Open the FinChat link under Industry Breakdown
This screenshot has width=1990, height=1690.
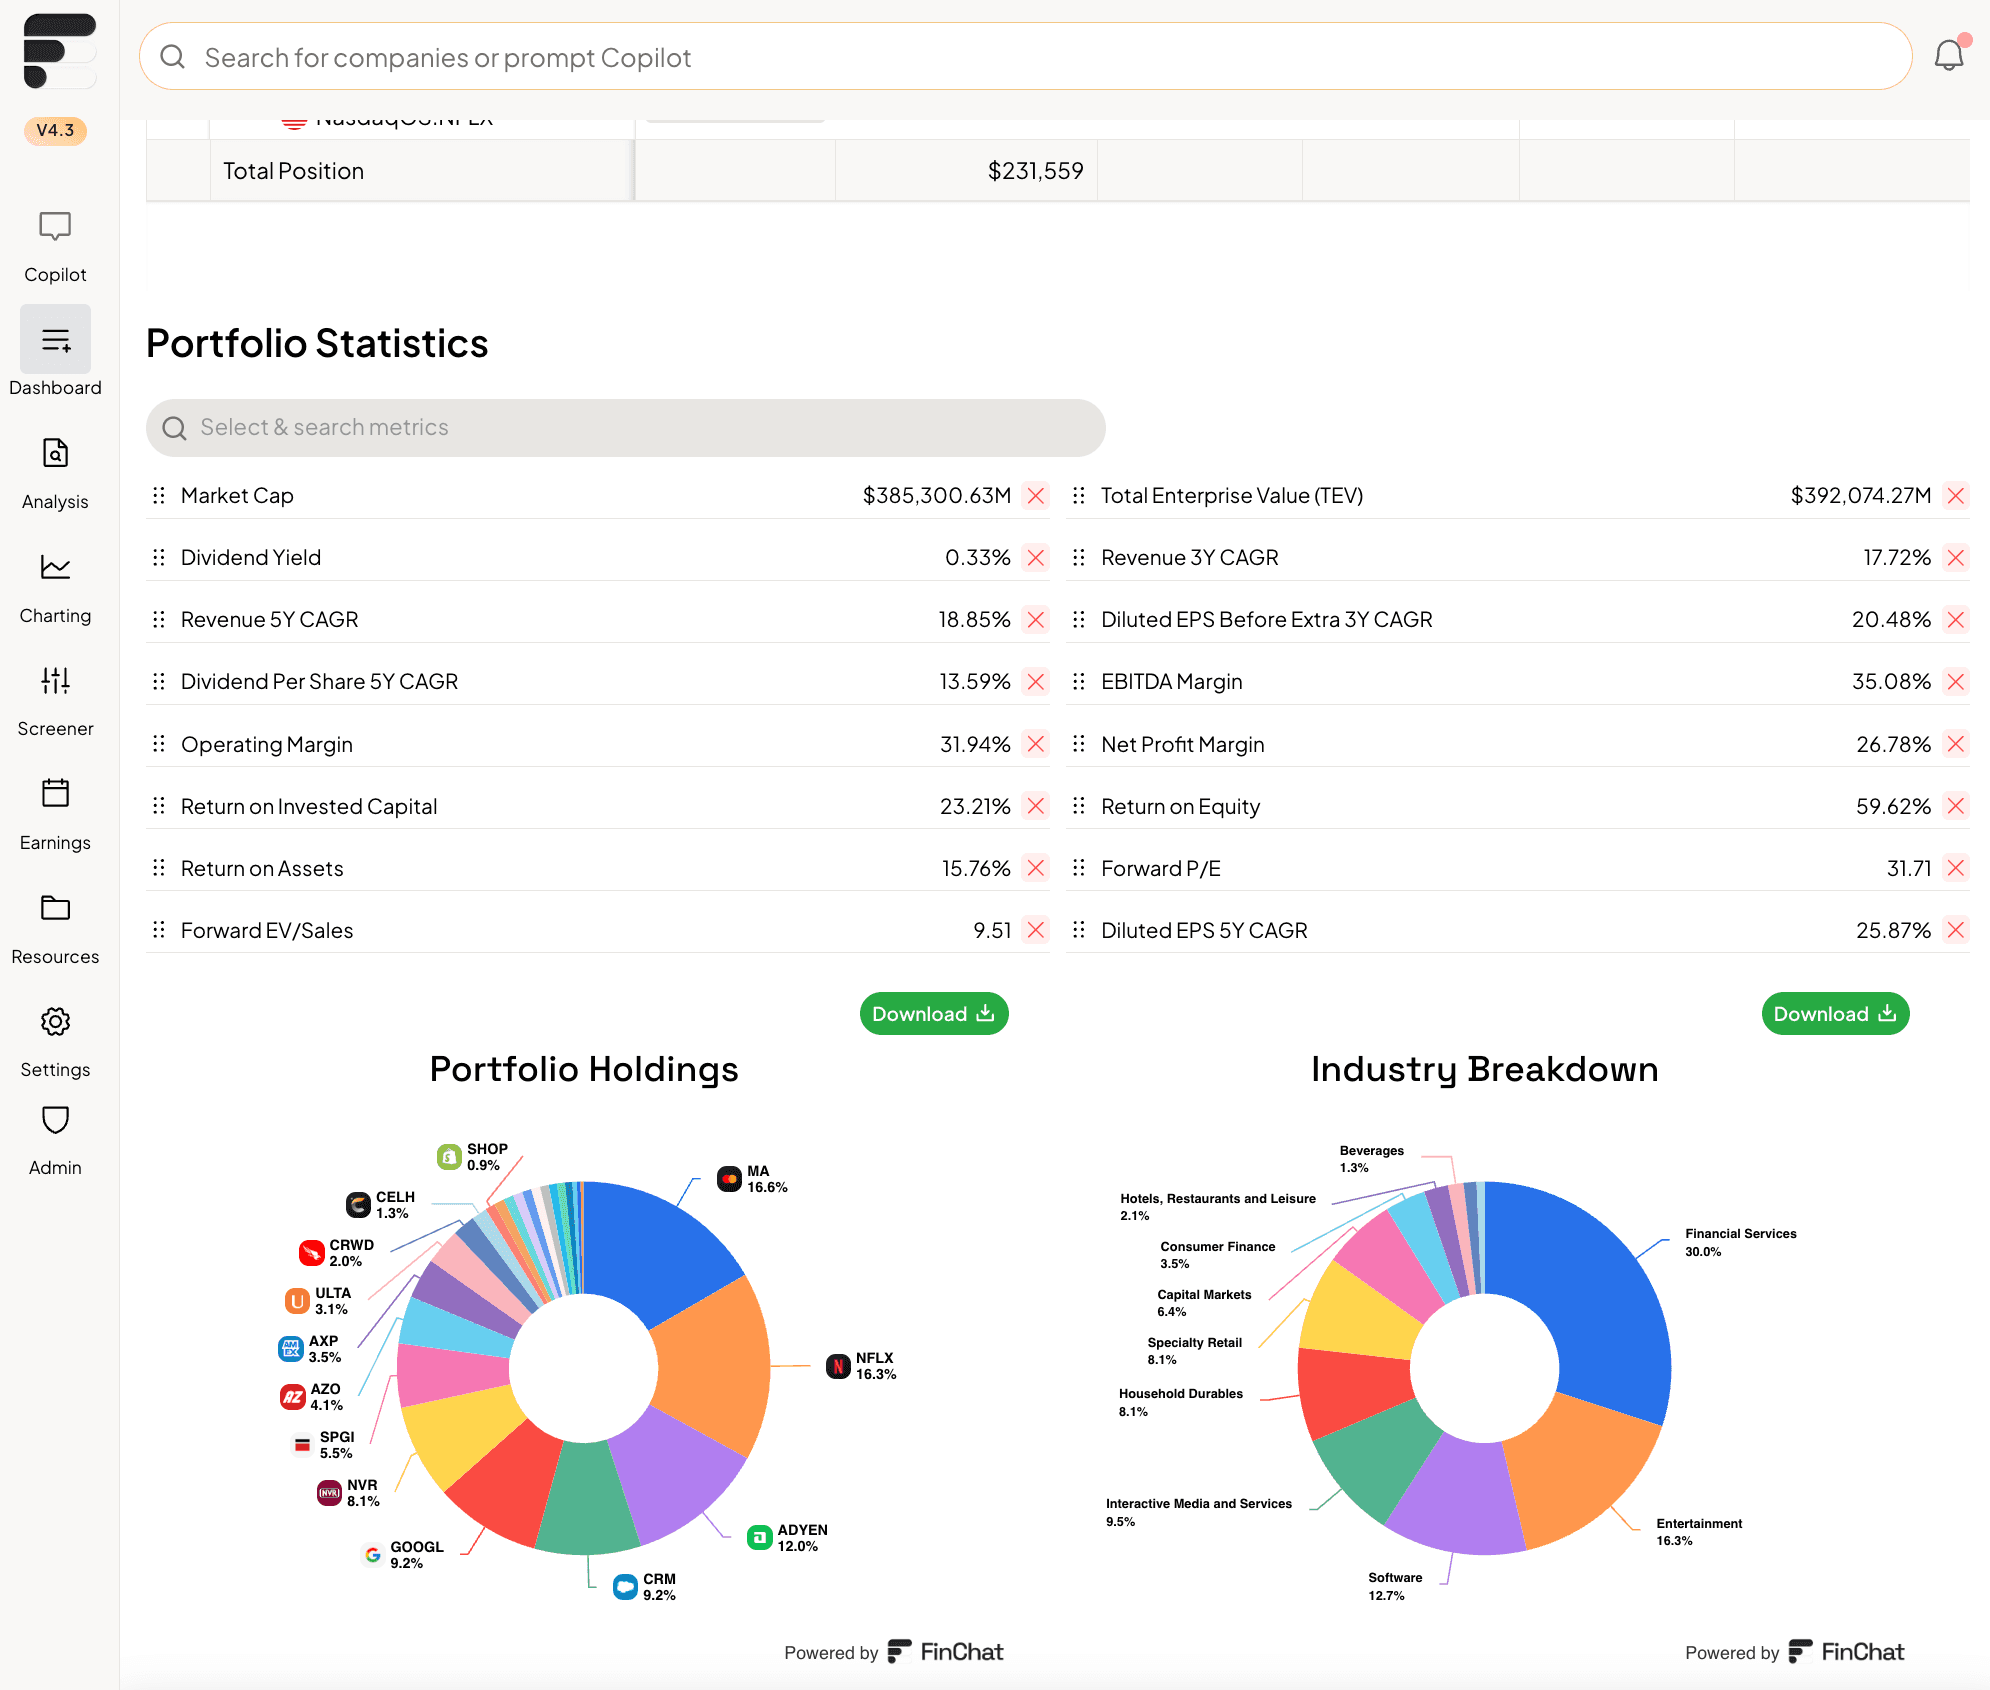tap(1846, 1652)
